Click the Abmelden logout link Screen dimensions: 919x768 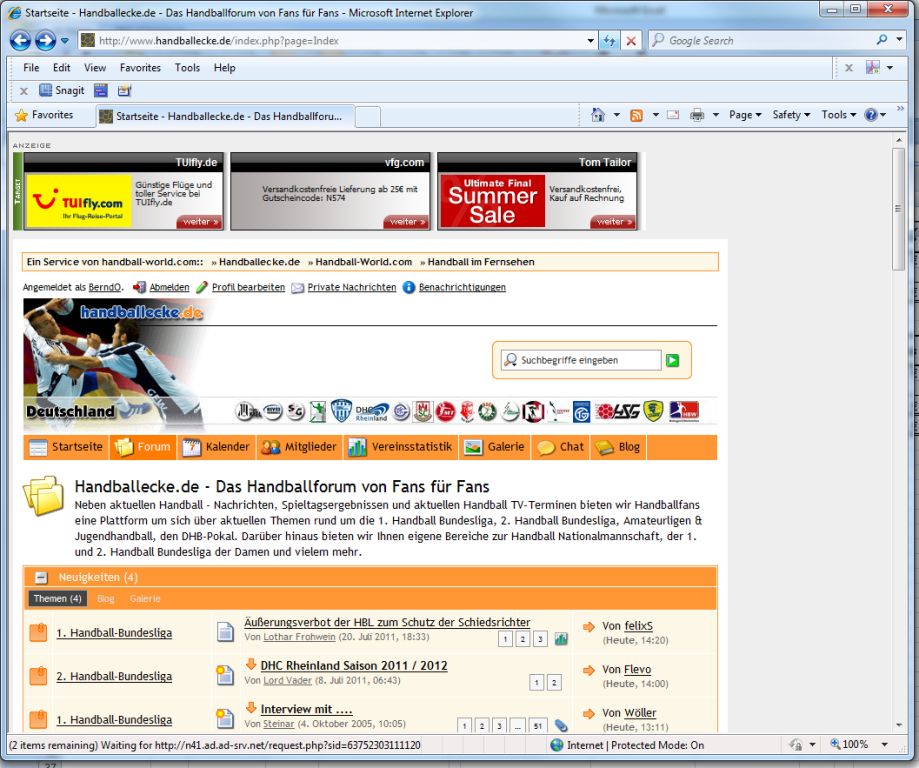169,287
